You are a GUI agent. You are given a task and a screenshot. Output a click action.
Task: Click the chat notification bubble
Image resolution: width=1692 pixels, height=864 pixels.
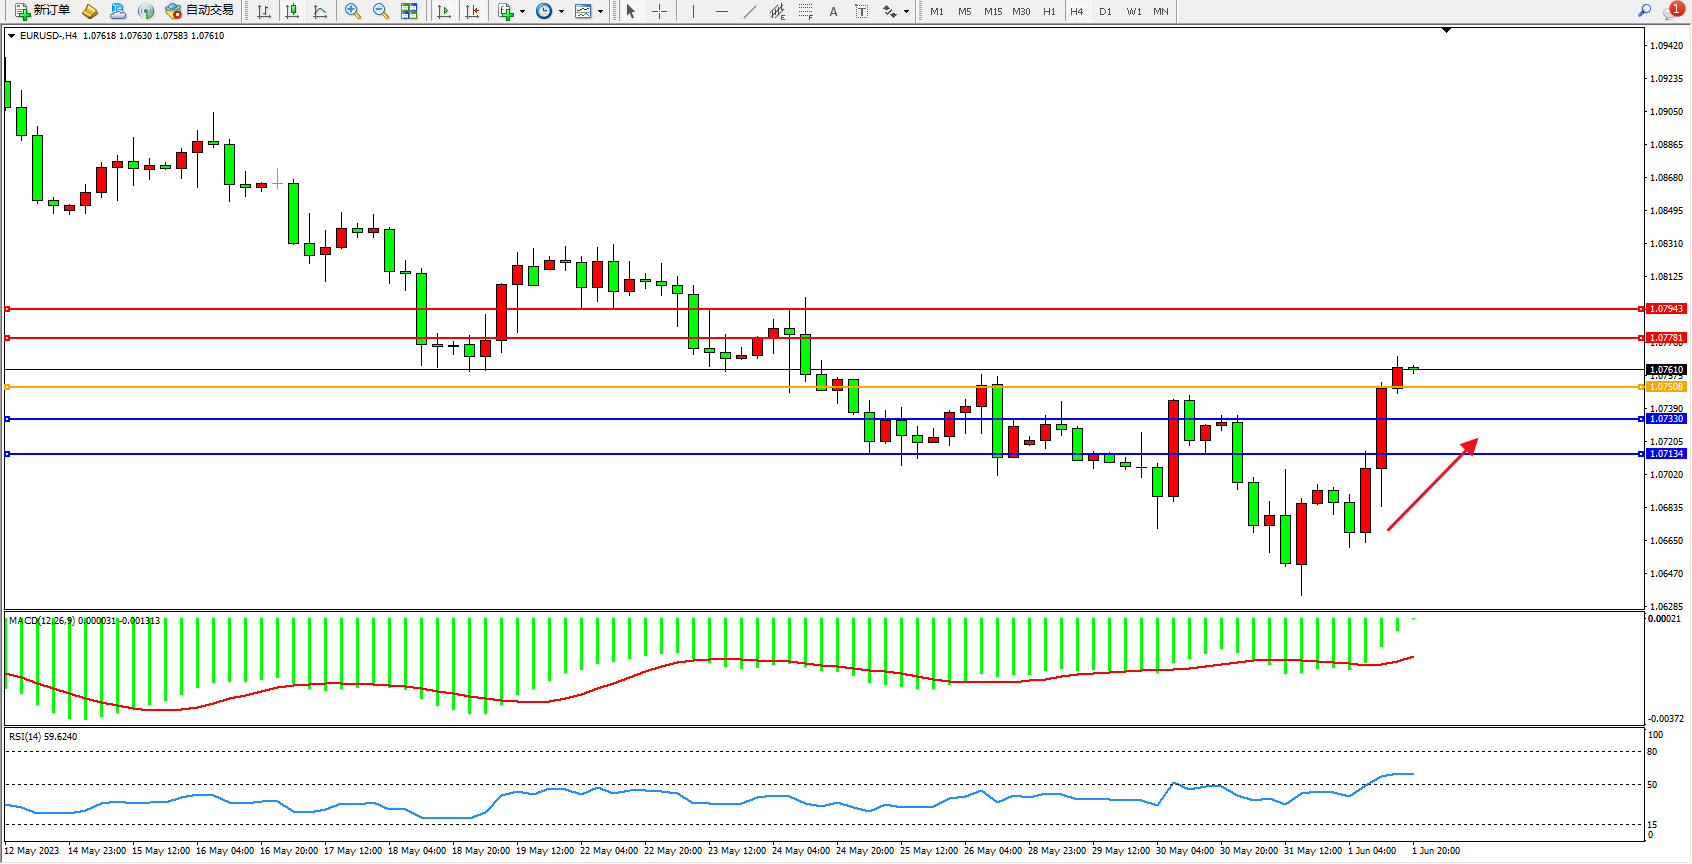1672,11
